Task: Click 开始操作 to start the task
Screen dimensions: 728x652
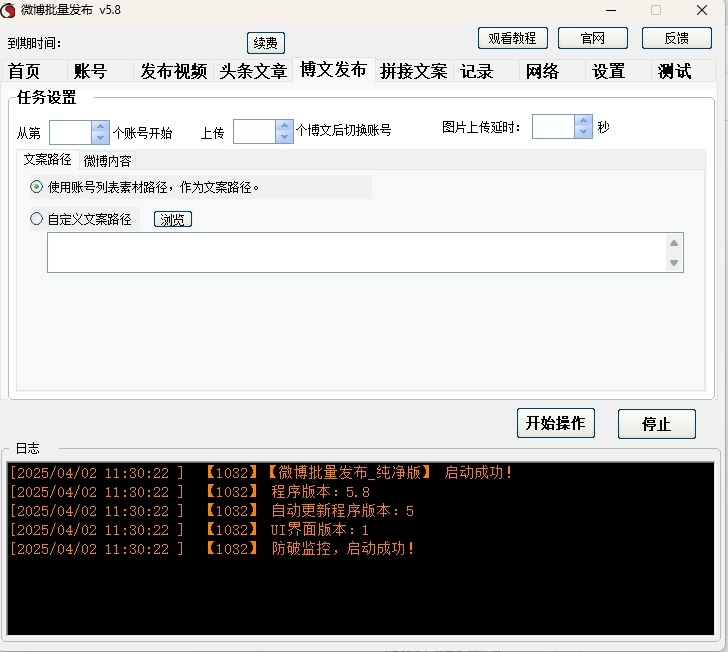Action: pos(556,423)
